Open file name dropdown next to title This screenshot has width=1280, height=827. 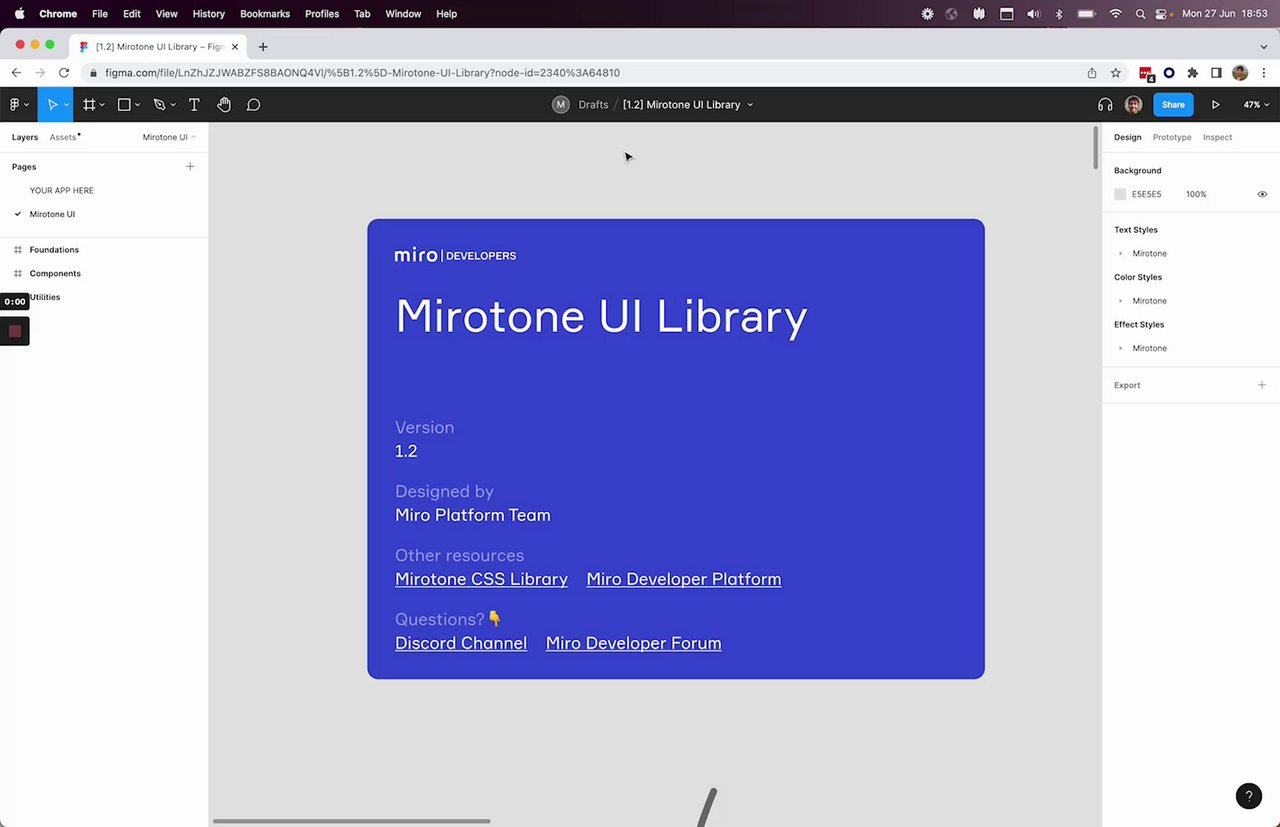[750, 105]
